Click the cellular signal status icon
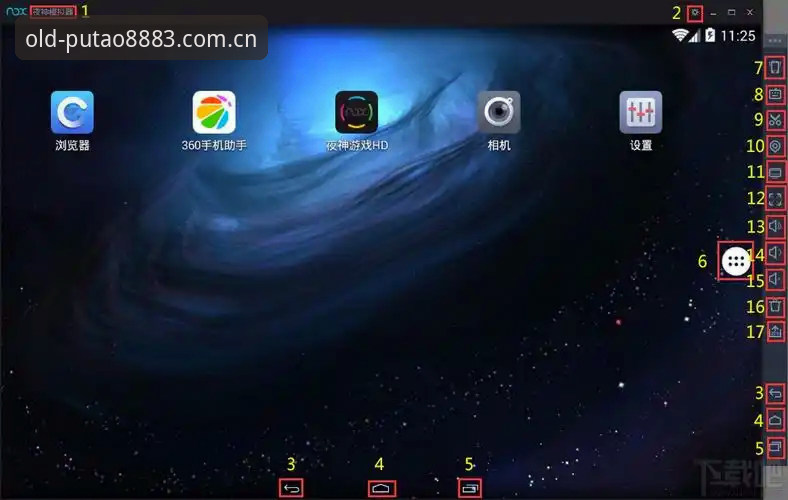This screenshot has height=500, width=788. pyautogui.click(x=695, y=36)
